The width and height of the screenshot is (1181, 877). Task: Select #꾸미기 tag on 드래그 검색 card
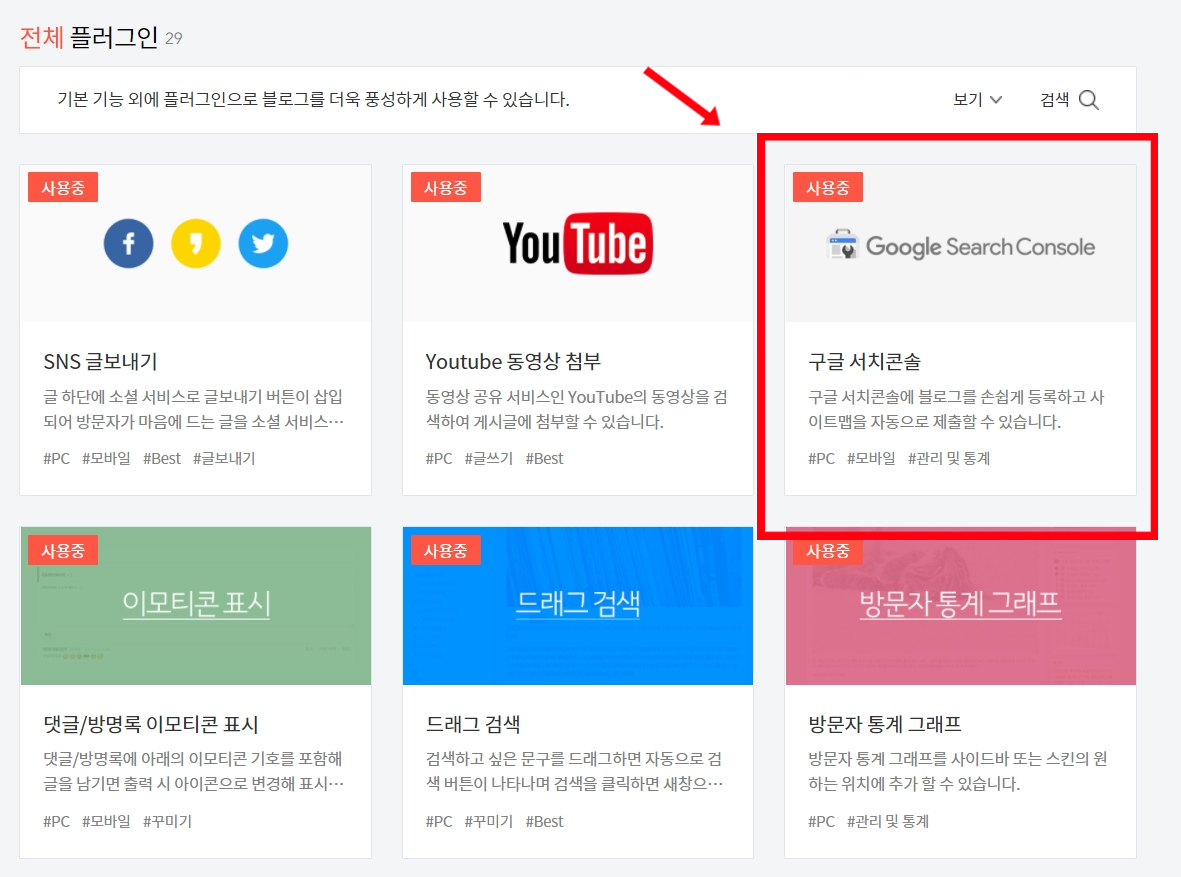click(488, 821)
